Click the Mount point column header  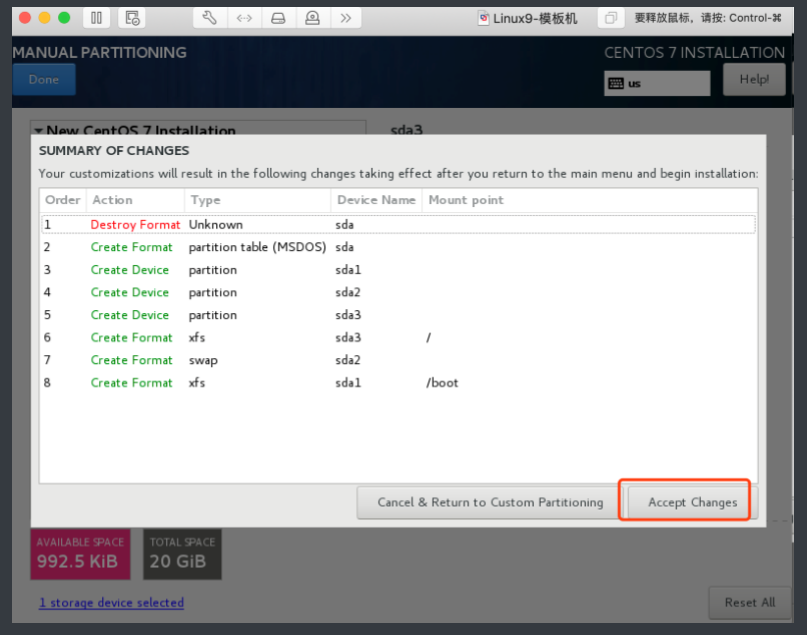590,200
